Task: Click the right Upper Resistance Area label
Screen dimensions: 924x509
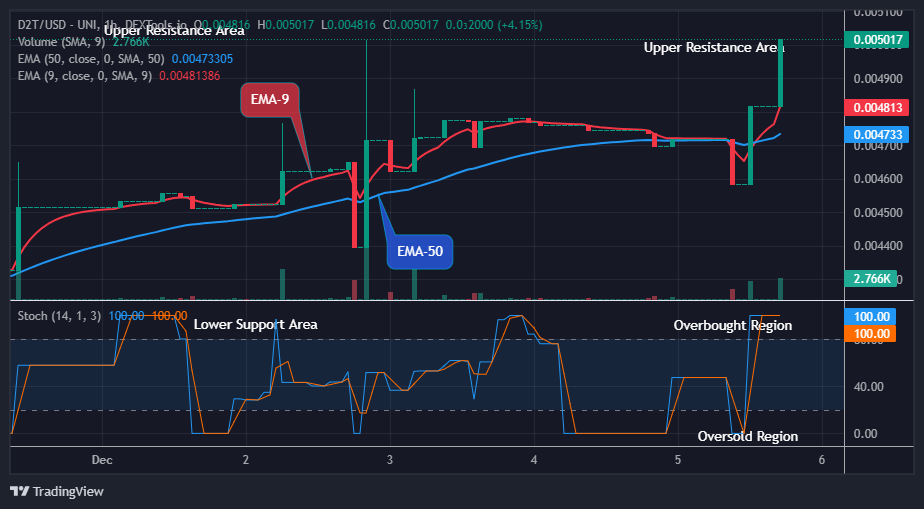Action: click(x=714, y=48)
